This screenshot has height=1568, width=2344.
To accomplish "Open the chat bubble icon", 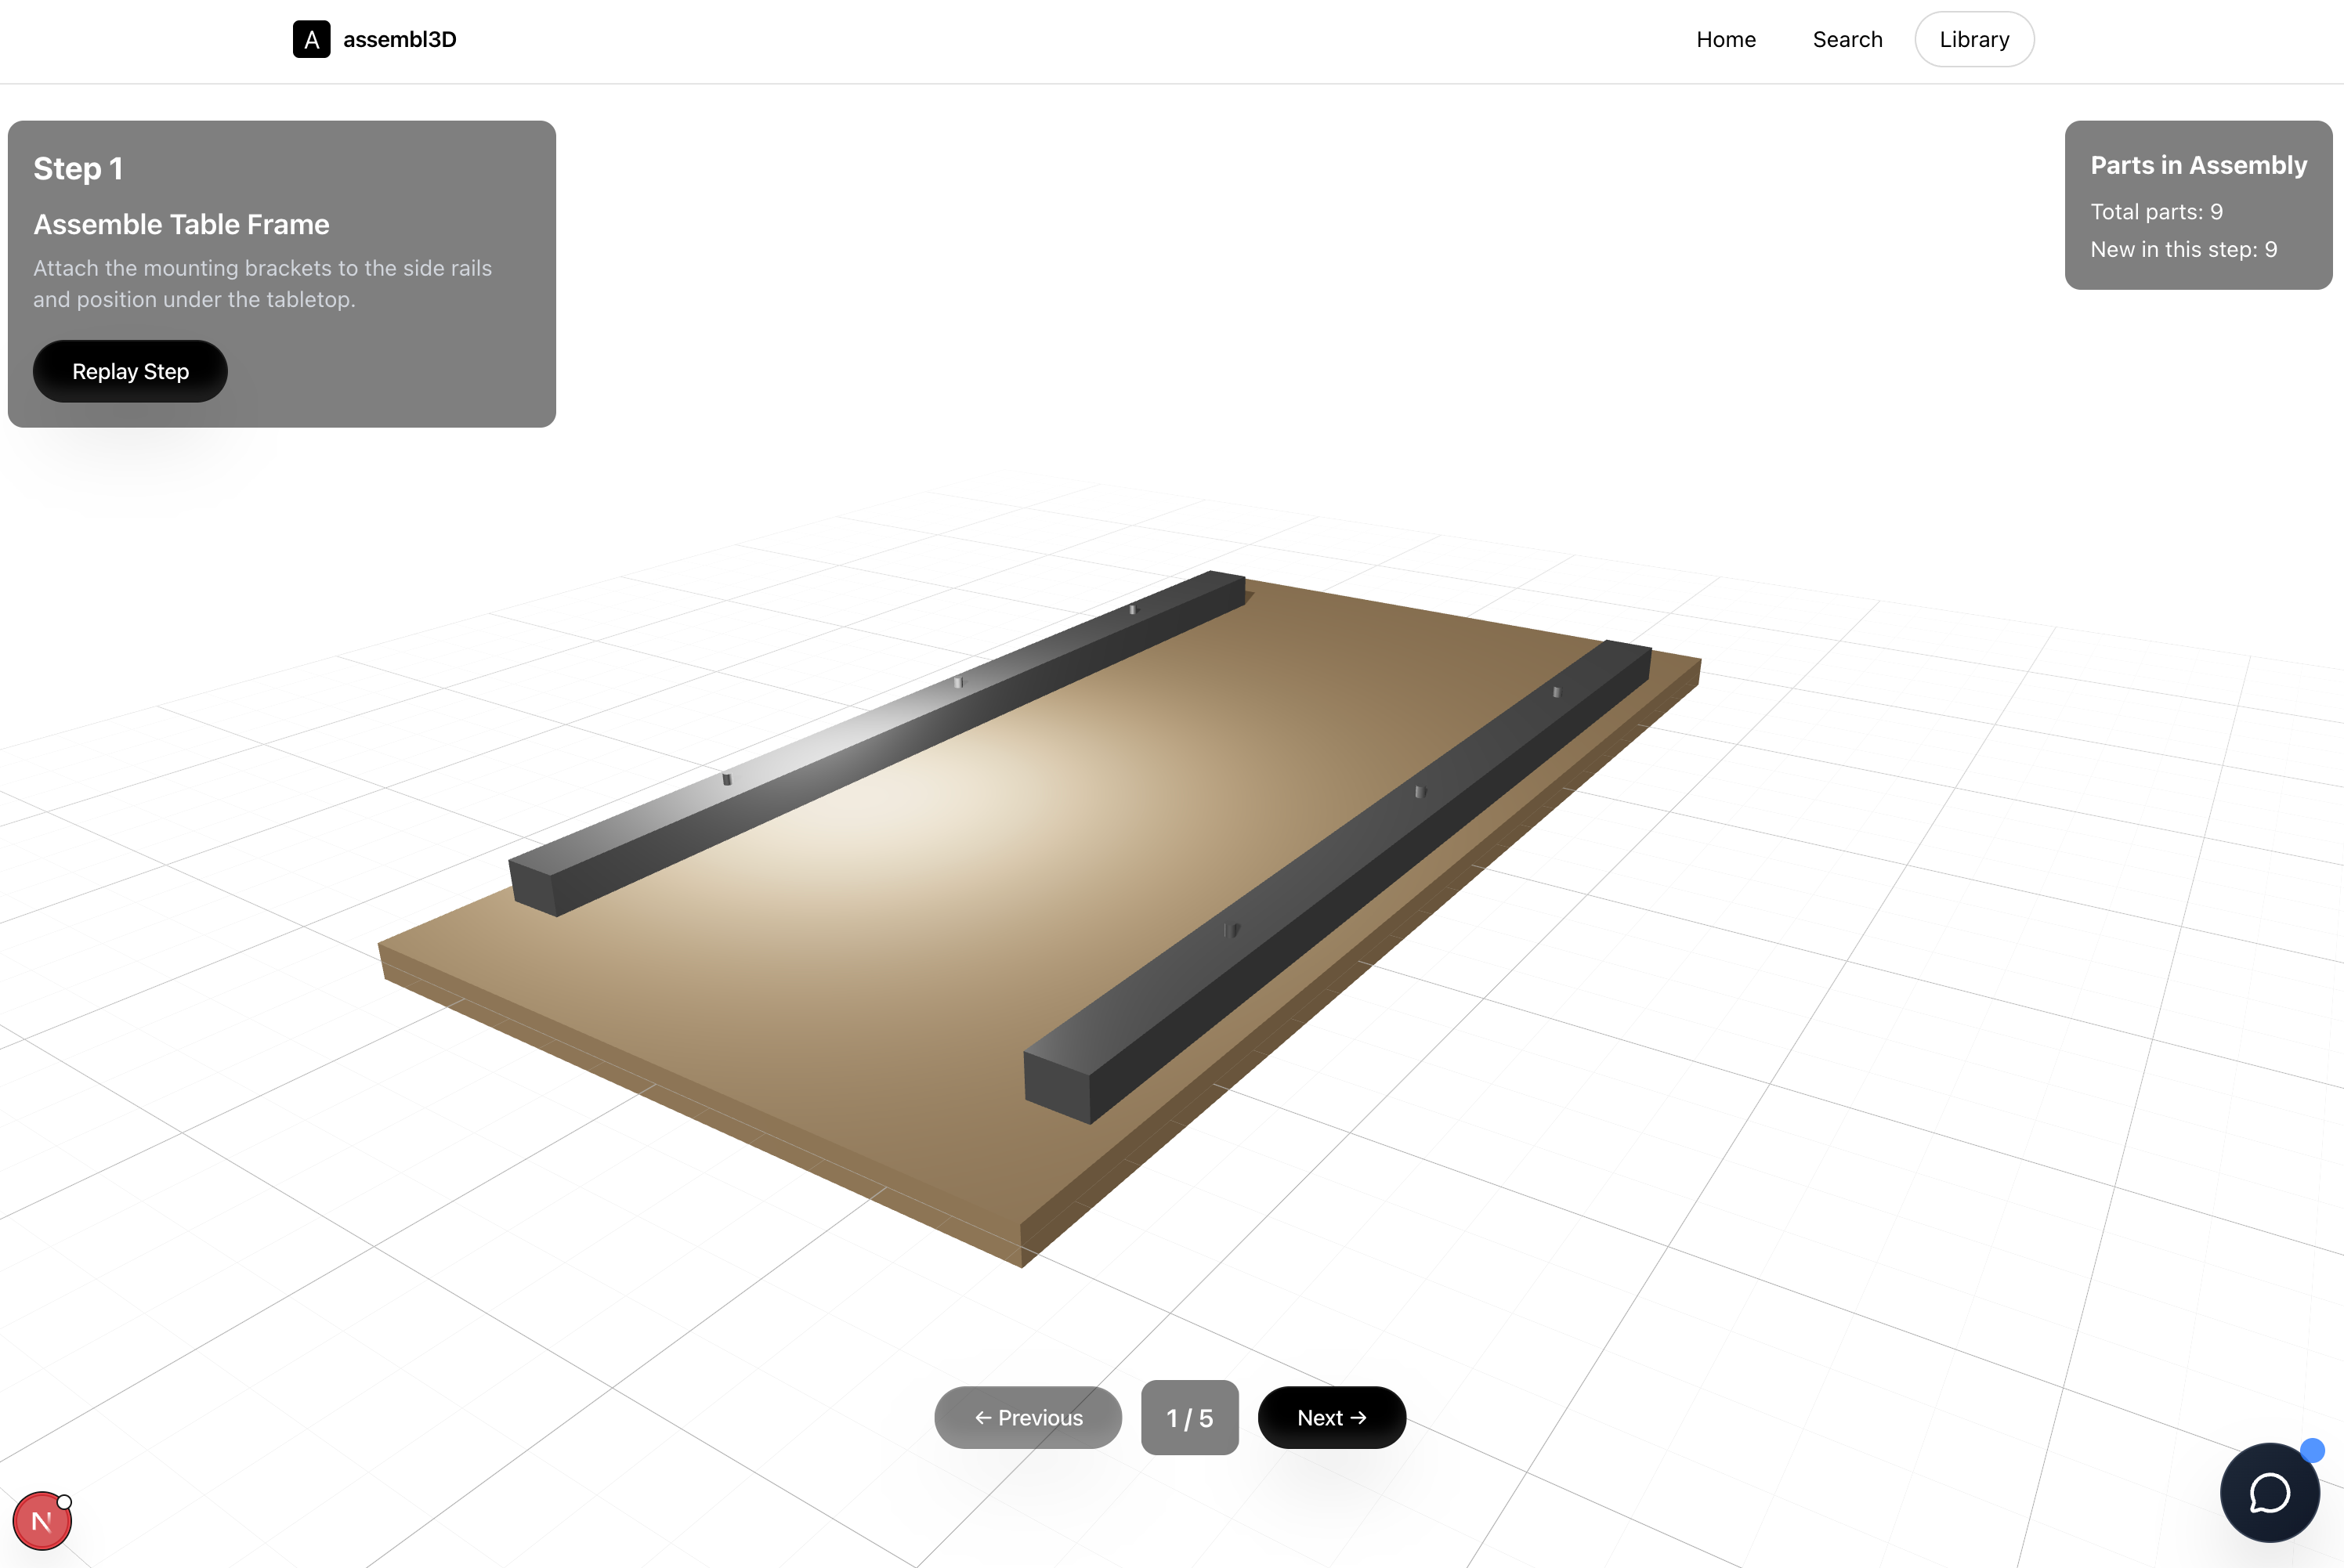I will point(2269,1493).
